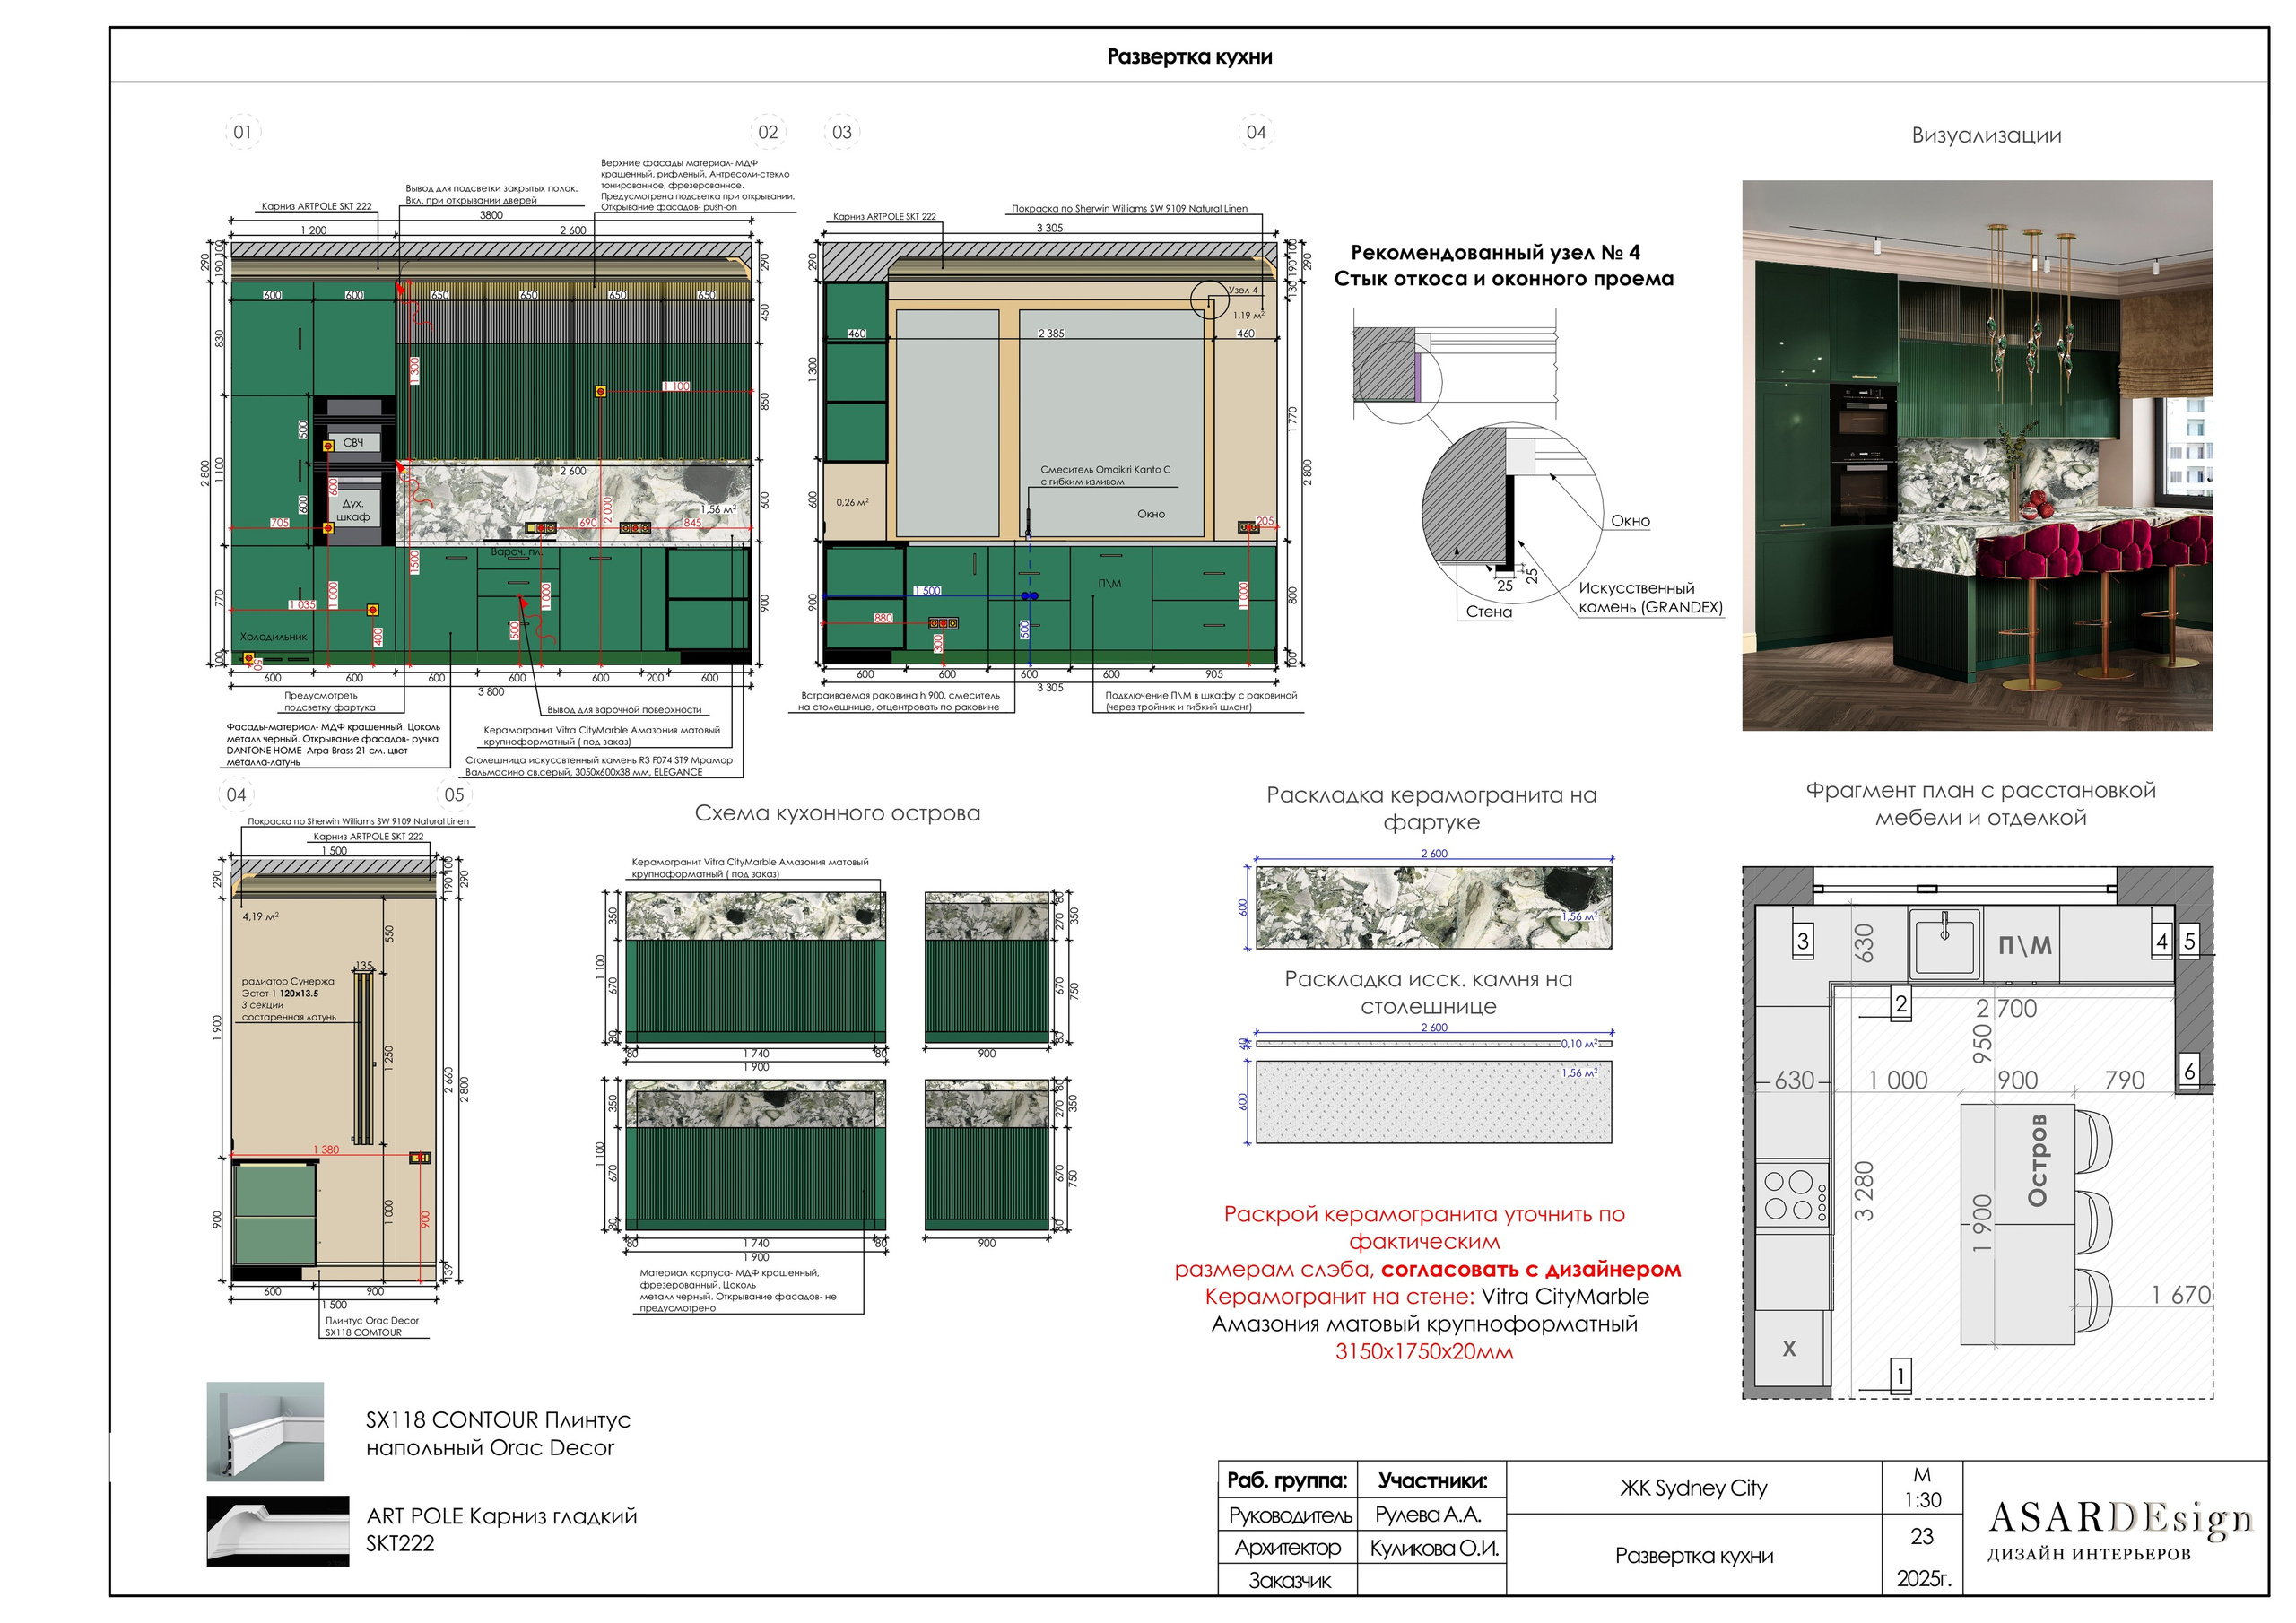Screen dimensions: 2296x1623
Task: Click the marble backsplash layout swatch
Action: click(1433, 907)
